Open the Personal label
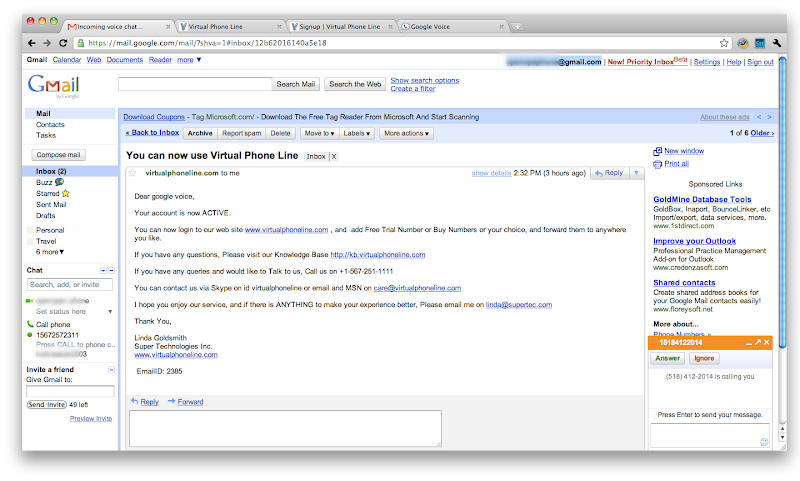 pyautogui.click(x=50, y=230)
